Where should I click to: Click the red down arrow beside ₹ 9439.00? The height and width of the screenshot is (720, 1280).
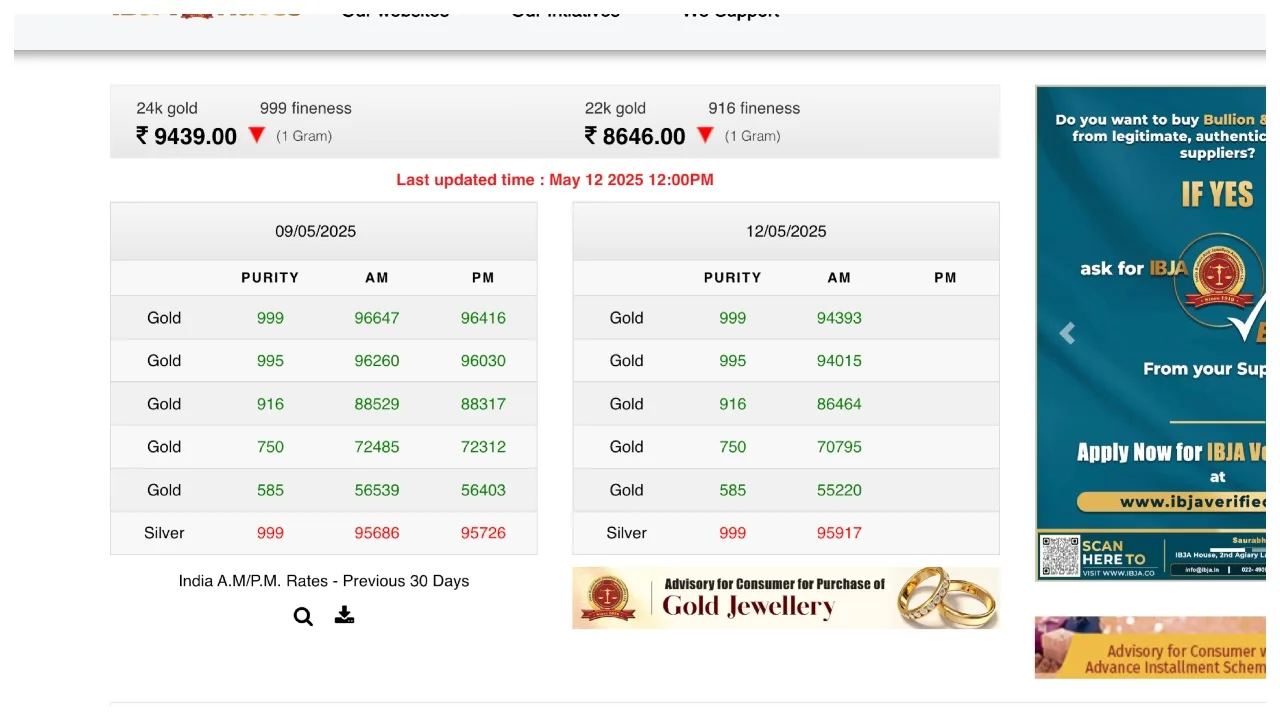[257, 135]
